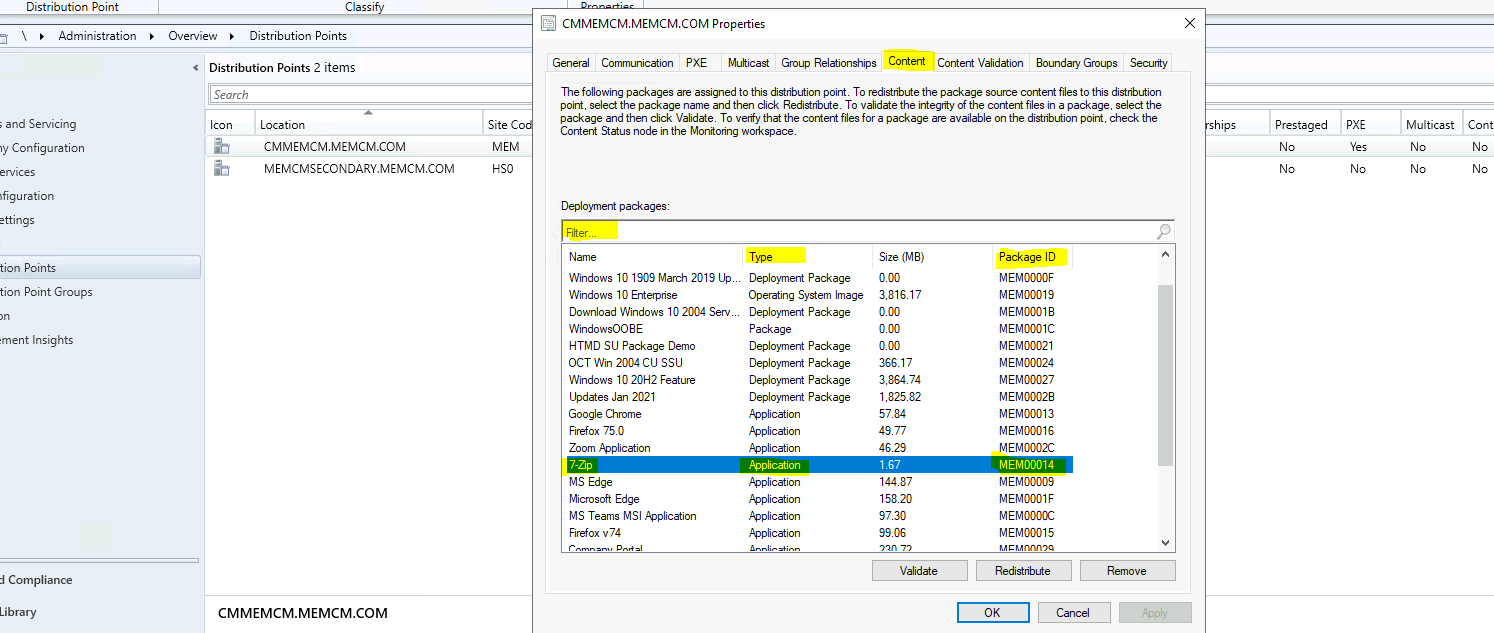Click the scrollbar up arrow in package list
The width and height of the screenshot is (1494, 633).
[1164, 257]
